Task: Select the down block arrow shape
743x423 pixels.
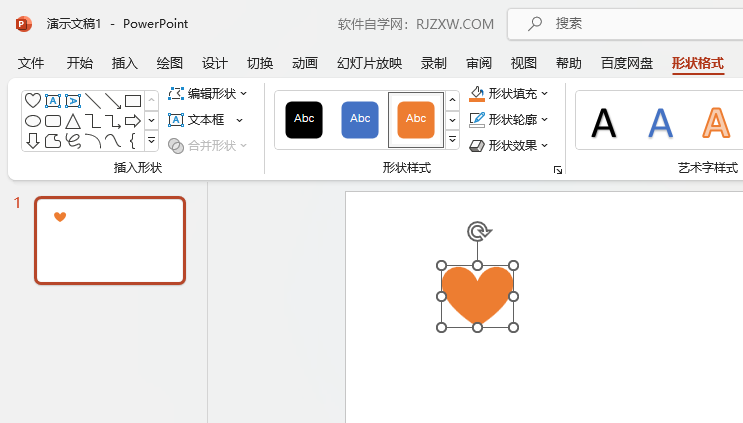Action: (x=33, y=141)
